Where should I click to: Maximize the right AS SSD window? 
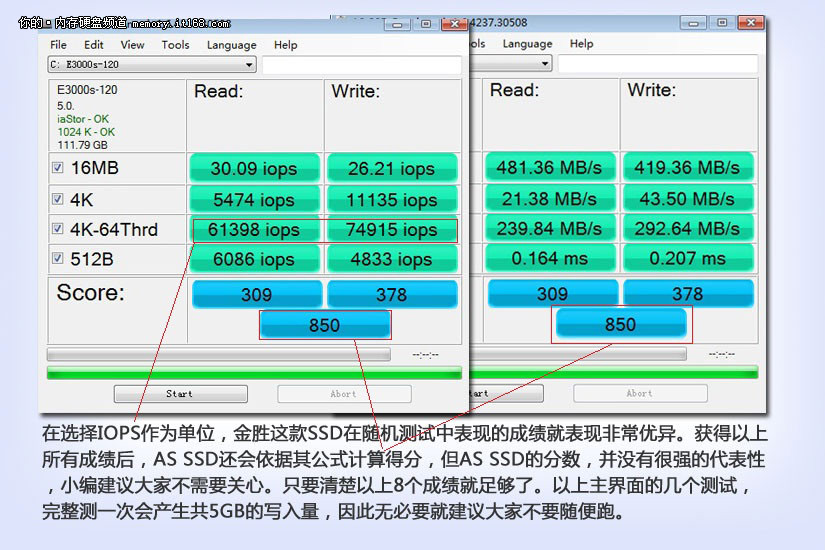(722, 23)
